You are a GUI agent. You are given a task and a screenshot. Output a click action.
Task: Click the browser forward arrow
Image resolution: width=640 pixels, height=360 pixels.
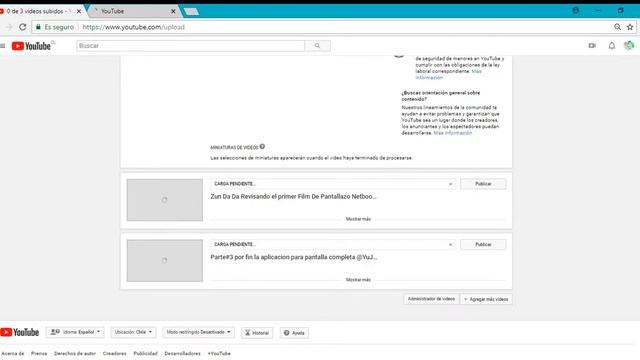pyautogui.click(x=9, y=27)
